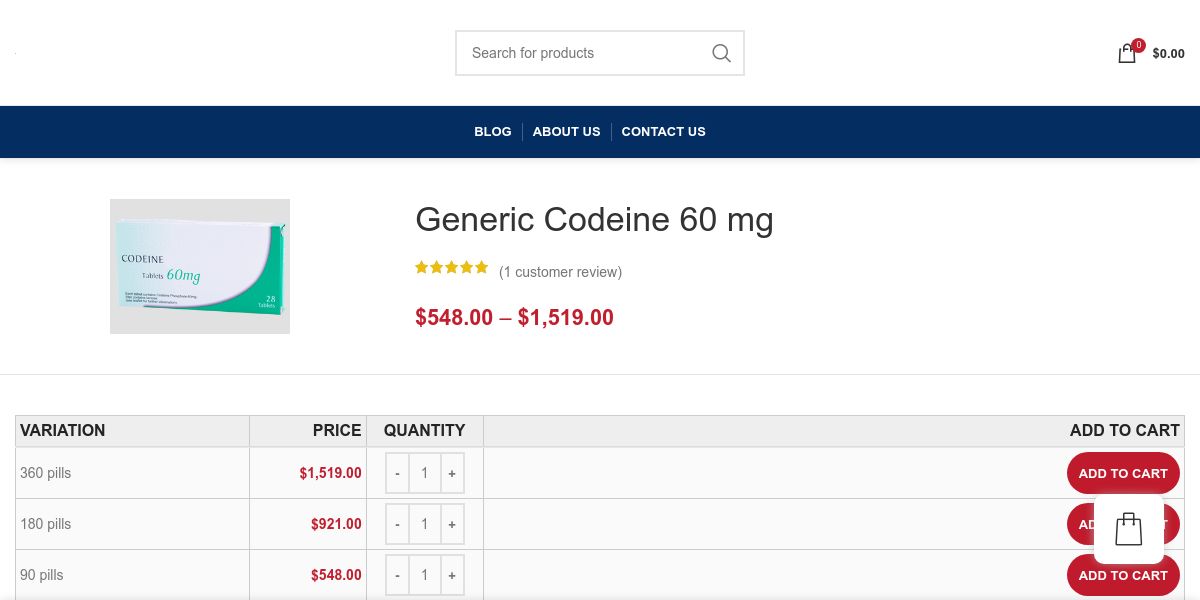
Task: Select CONTACT US in the navigation bar
Action: tap(663, 132)
